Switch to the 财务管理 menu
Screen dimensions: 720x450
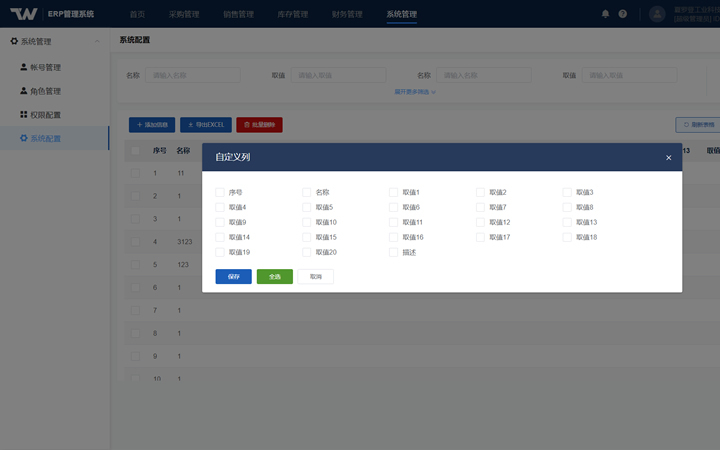click(347, 14)
